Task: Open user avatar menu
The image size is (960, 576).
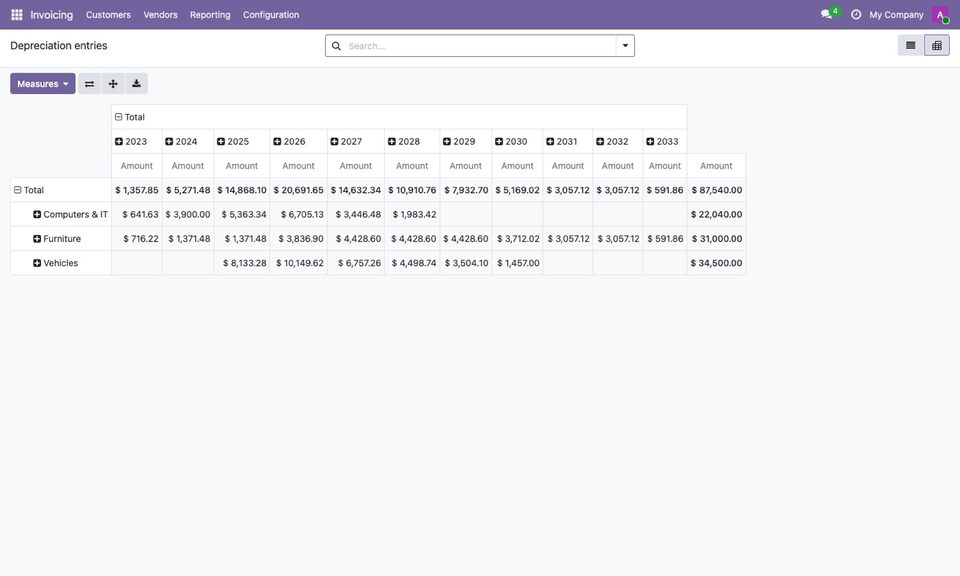Action: [940, 15]
